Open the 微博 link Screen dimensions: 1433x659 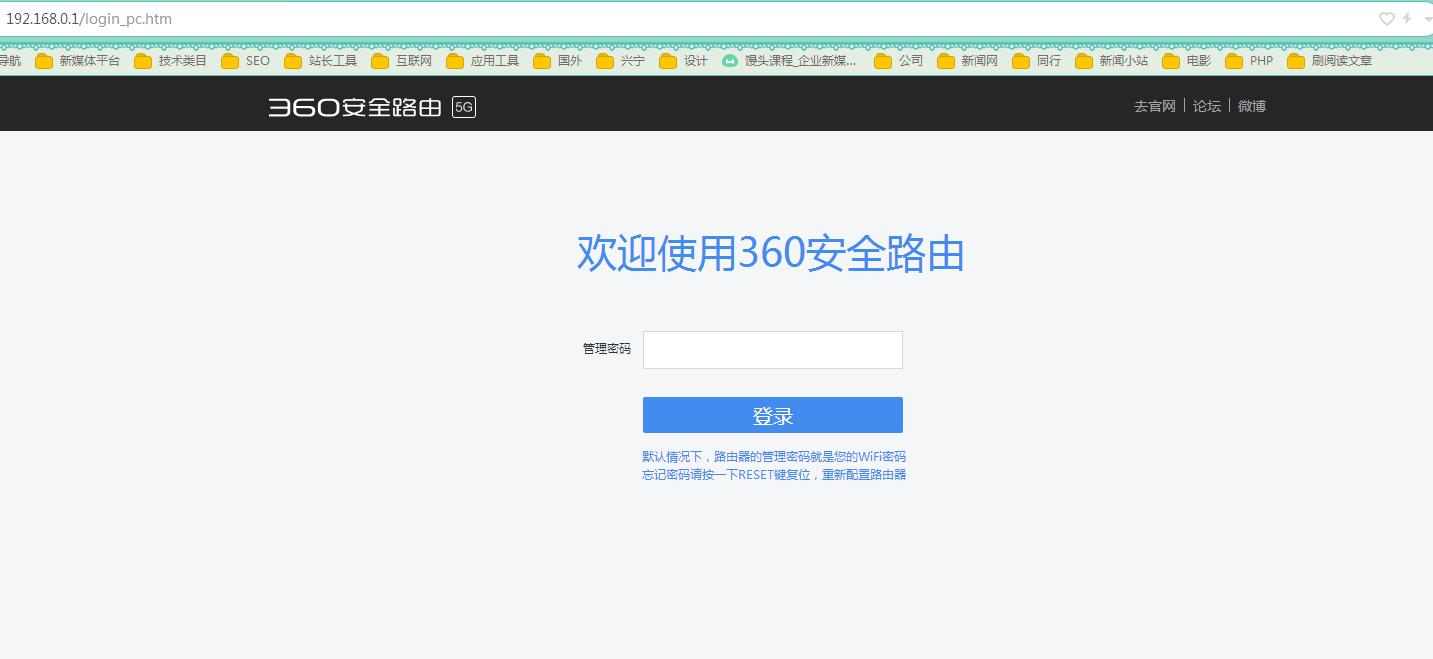[1251, 105]
